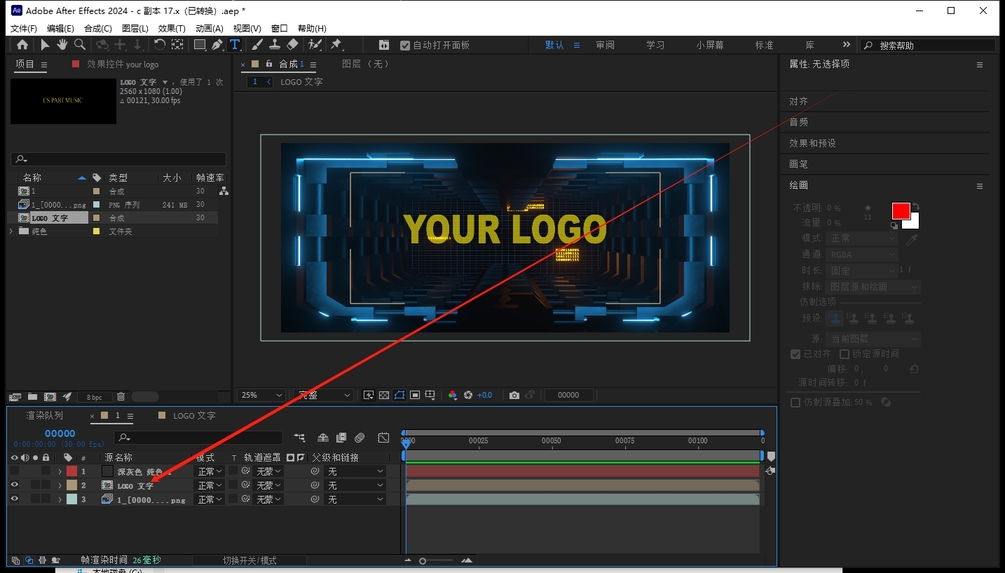Select the Hand tool

[62, 45]
